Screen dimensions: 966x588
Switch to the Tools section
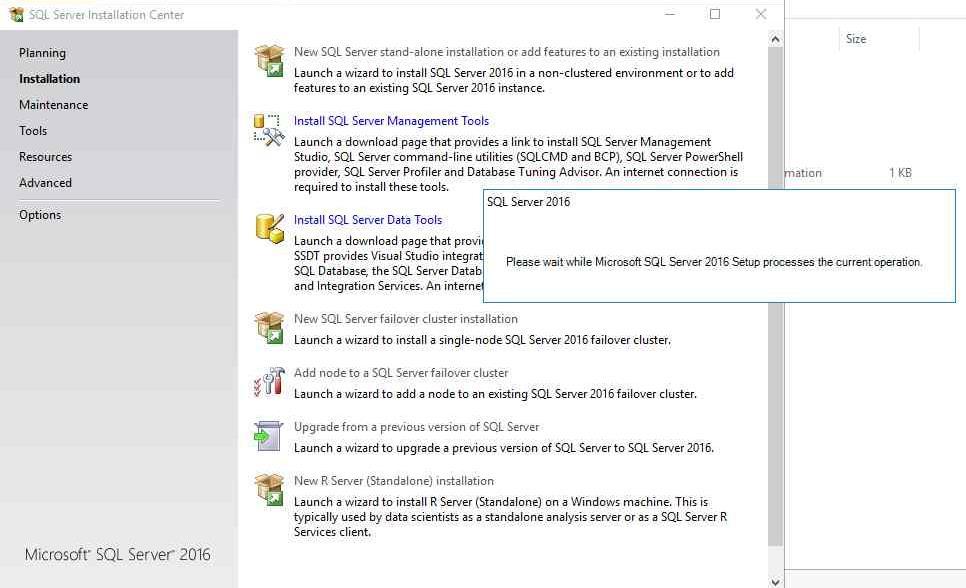tap(33, 131)
